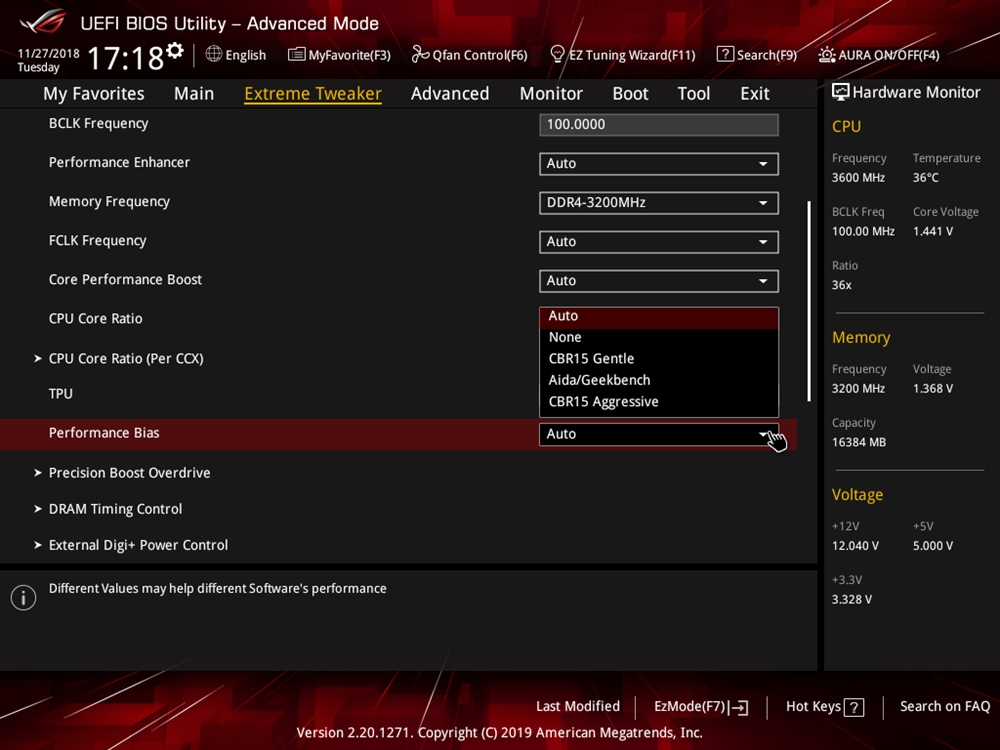Collapse the Performance Bias dropdown arrow
The width and height of the screenshot is (1000, 750).
[x=763, y=434]
